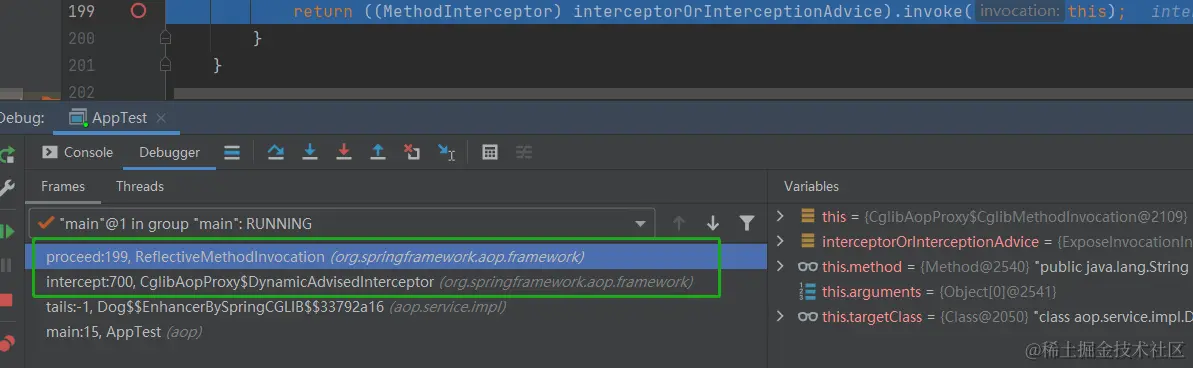Toggle the frames filter funnel icon
1193x368 pixels.
point(747,224)
